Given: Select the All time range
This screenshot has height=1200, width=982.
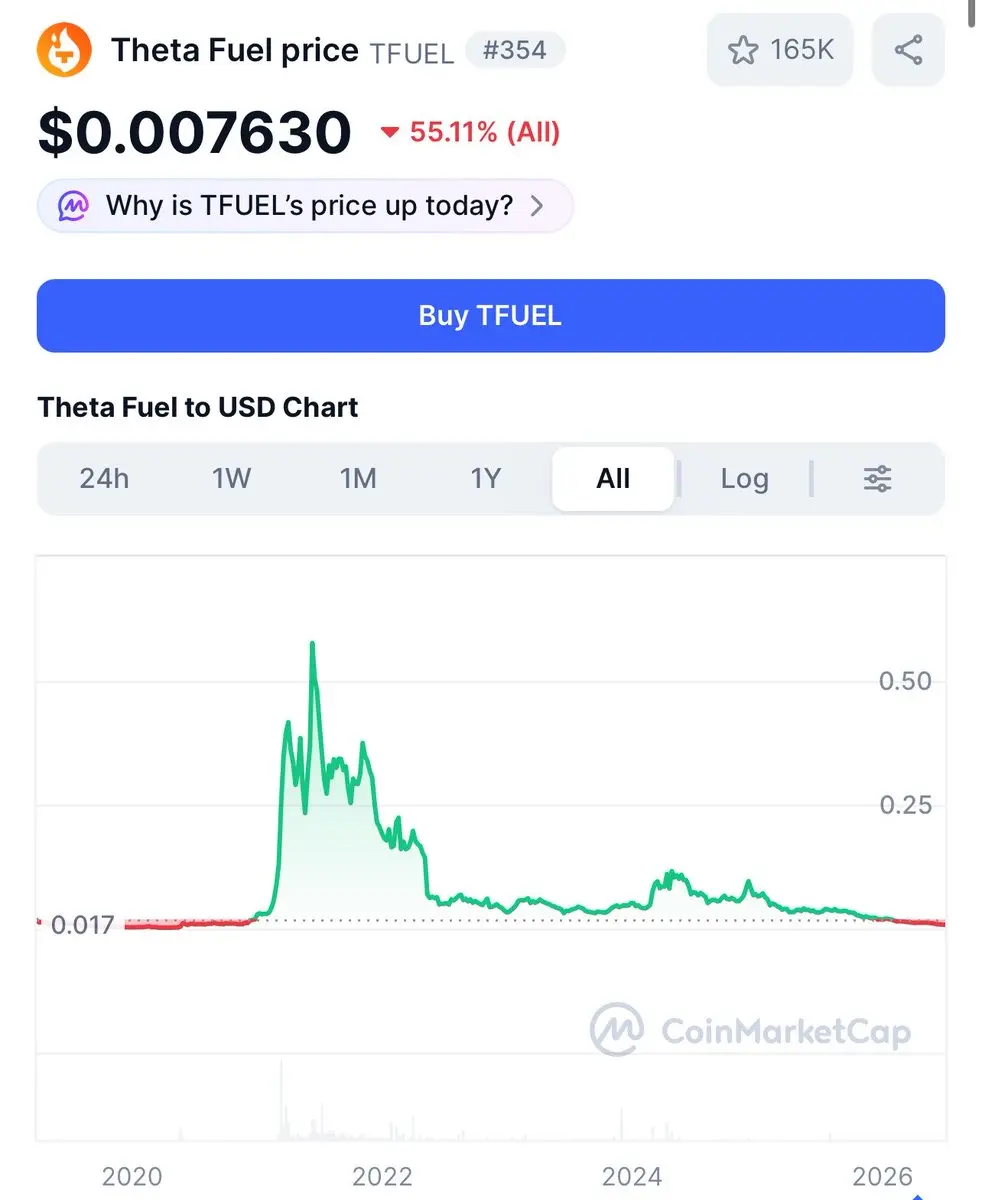Looking at the screenshot, I should point(613,479).
